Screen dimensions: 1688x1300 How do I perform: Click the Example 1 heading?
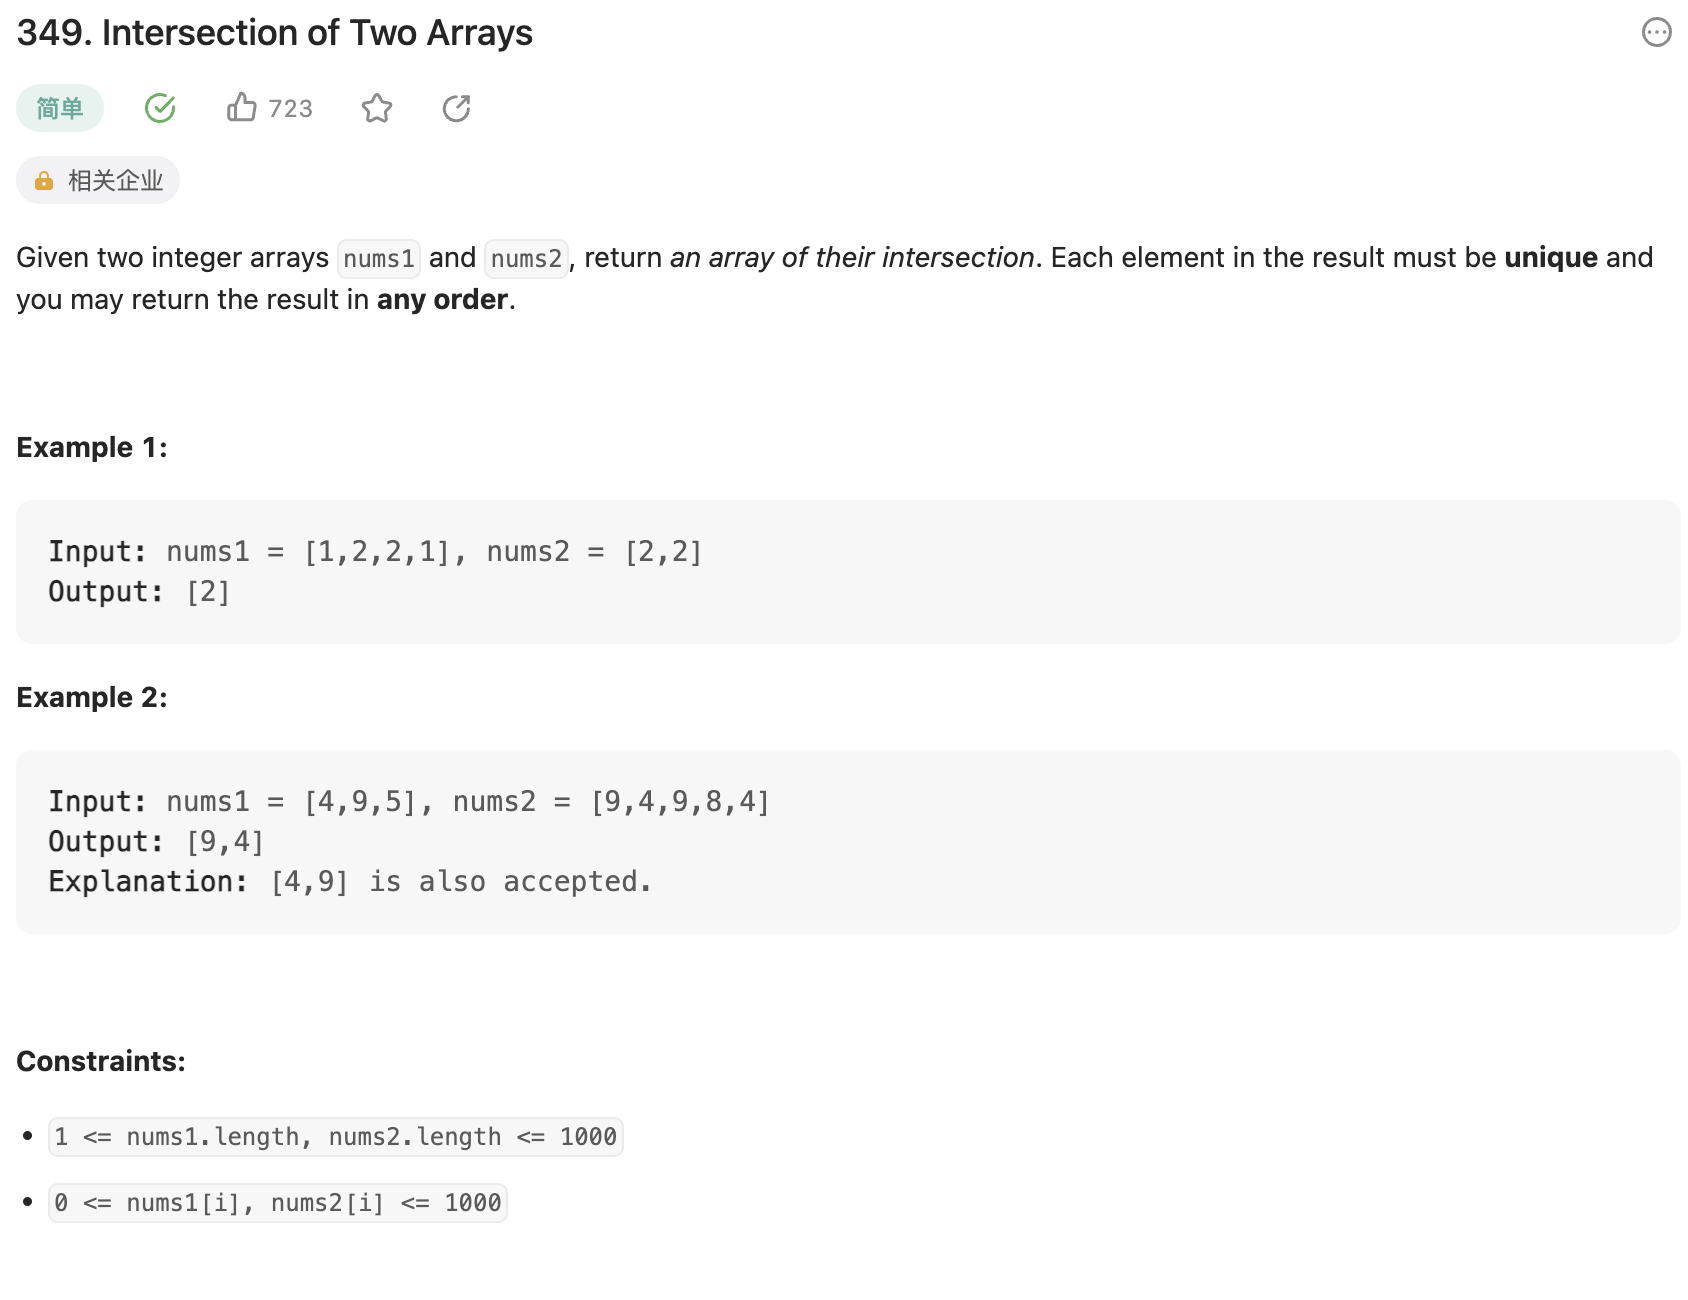92,447
